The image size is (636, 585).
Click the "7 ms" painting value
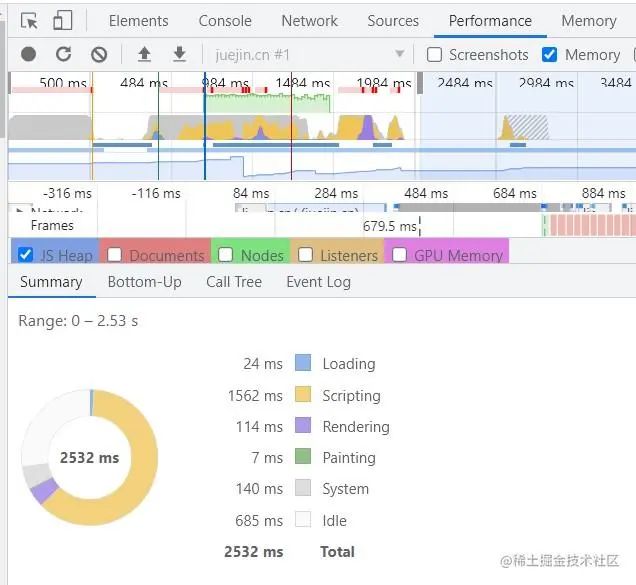[267, 458]
